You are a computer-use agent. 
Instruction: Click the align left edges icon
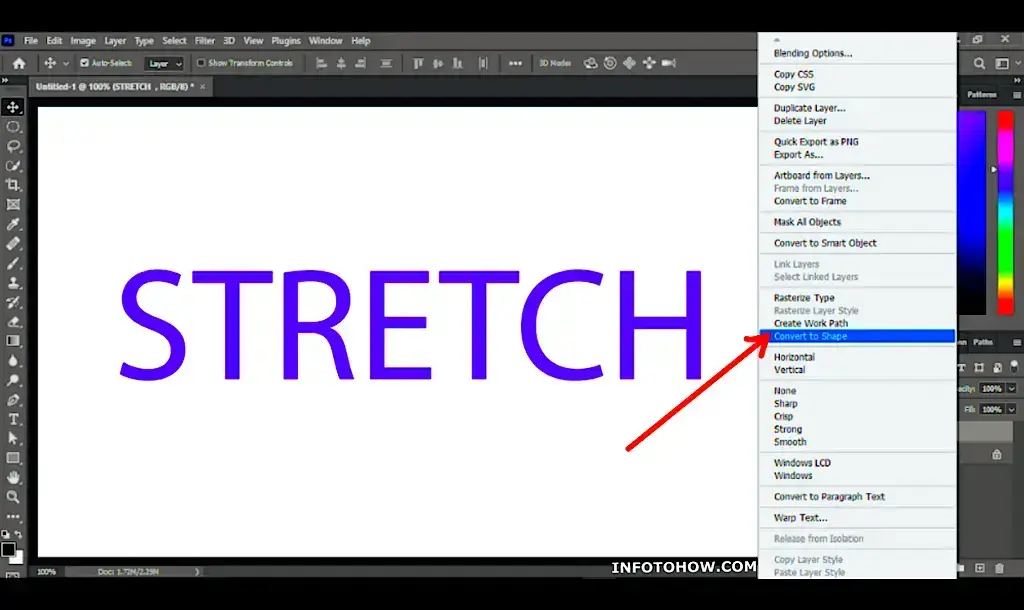pyautogui.click(x=321, y=63)
